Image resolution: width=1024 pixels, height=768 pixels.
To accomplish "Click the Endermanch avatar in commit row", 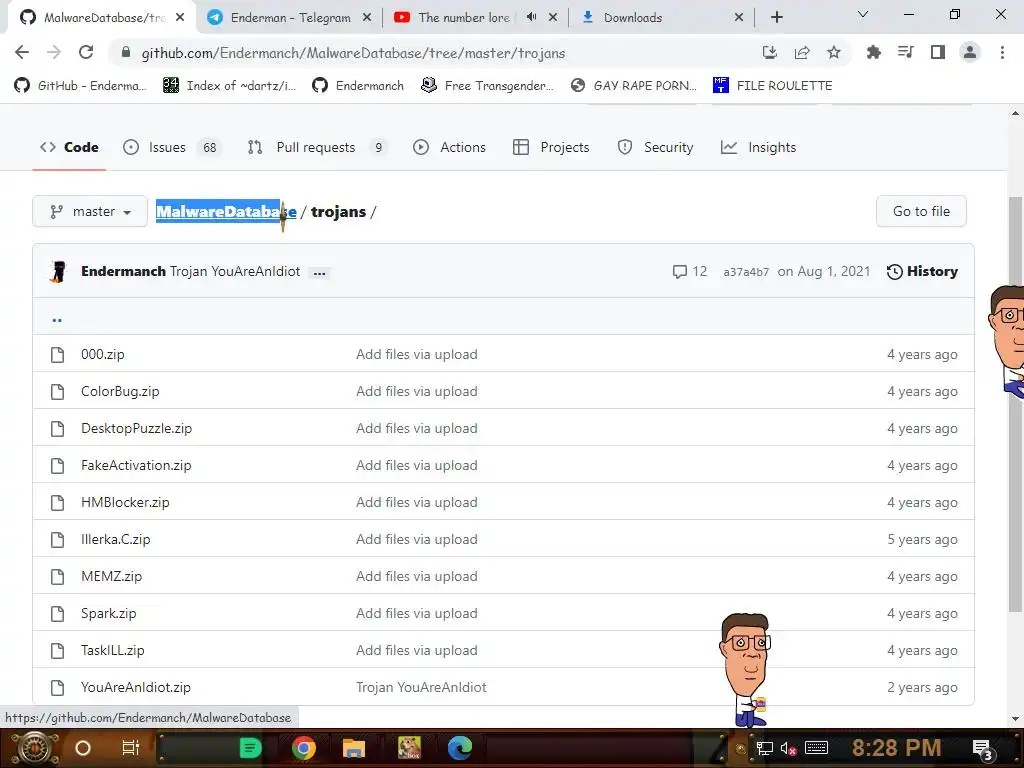I will tap(59, 271).
